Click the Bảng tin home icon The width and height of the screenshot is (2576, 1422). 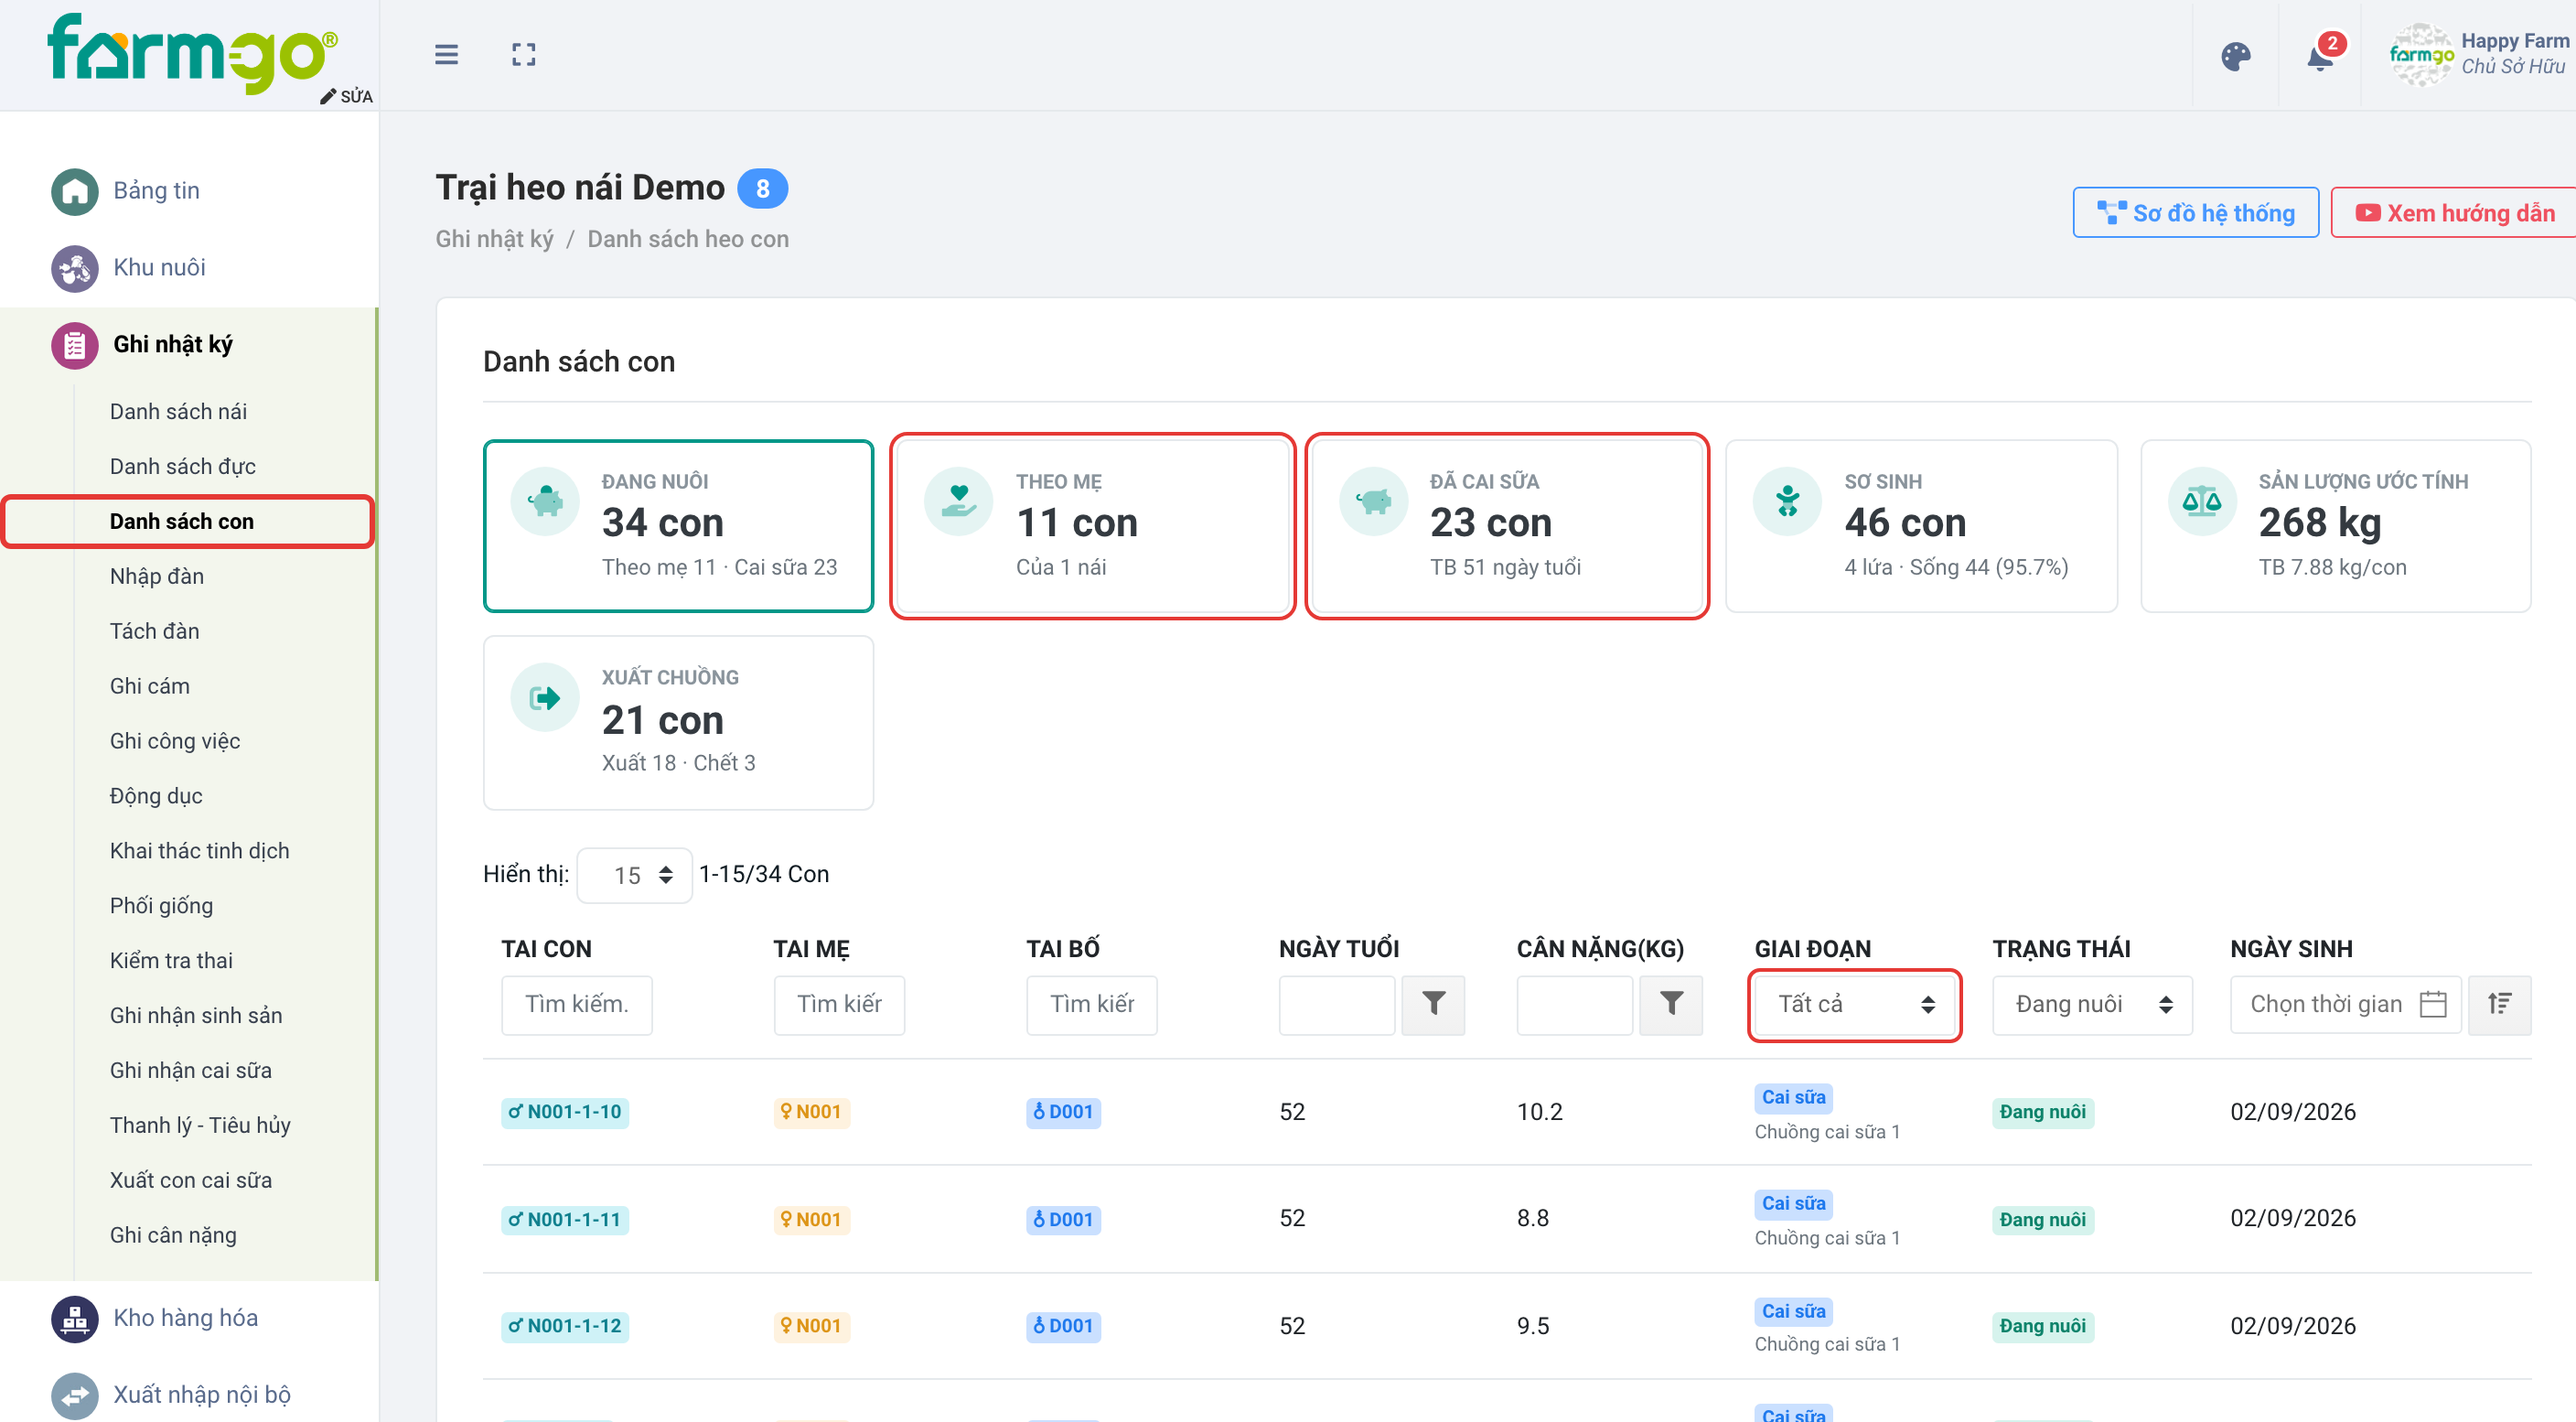point(74,191)
